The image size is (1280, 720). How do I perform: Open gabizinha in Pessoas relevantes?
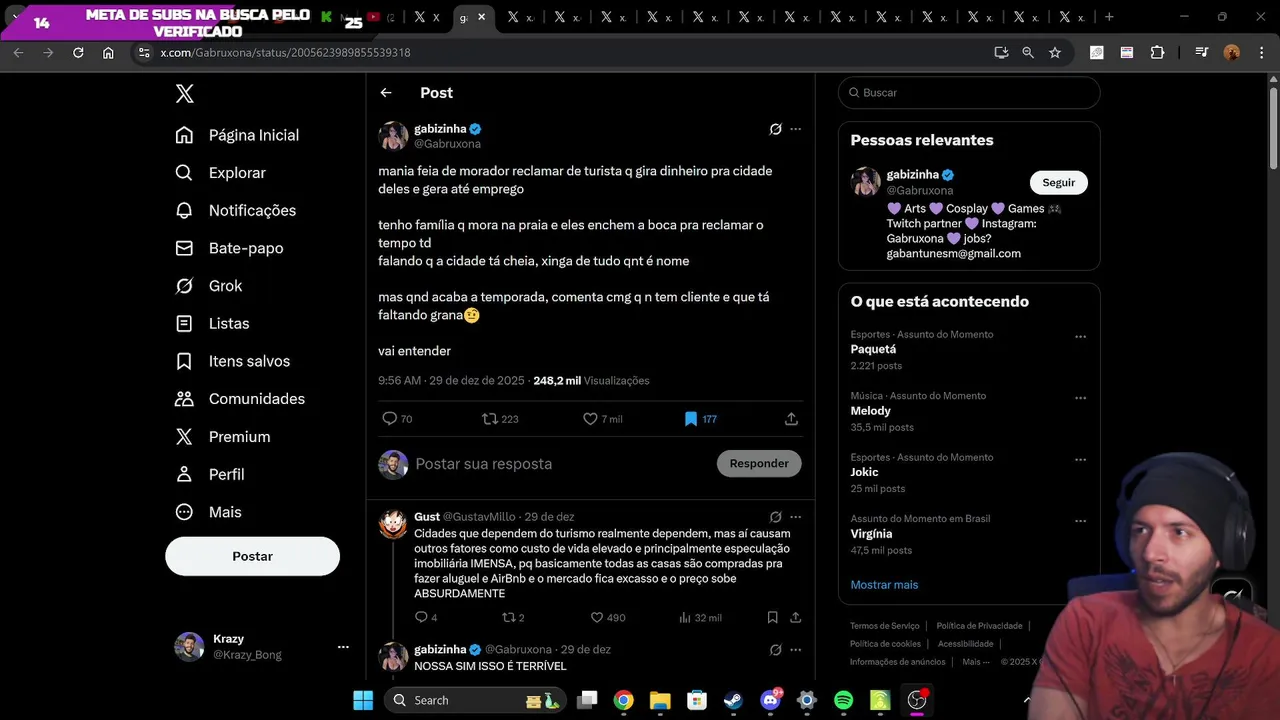(x=913, y=174)
